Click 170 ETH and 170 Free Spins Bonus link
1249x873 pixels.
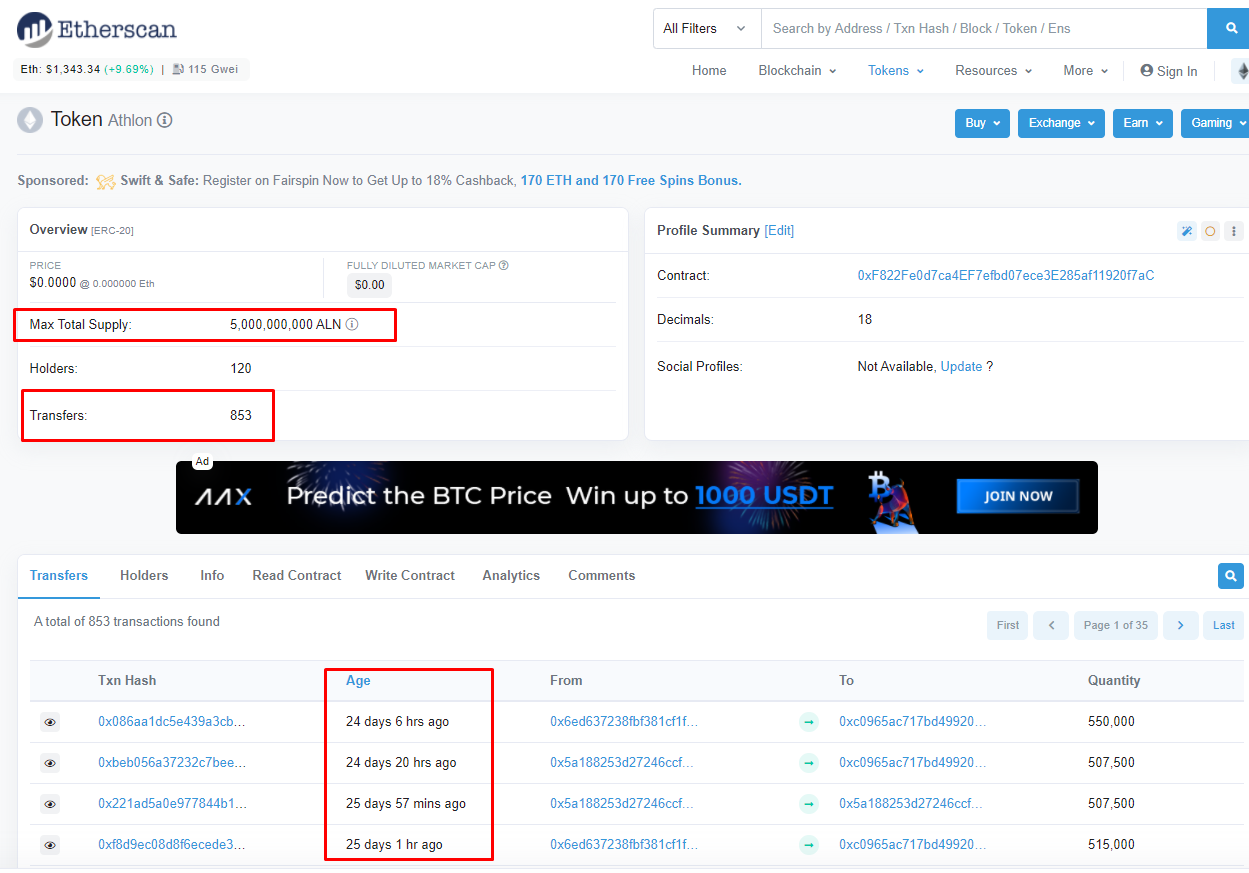click(631, 181)
